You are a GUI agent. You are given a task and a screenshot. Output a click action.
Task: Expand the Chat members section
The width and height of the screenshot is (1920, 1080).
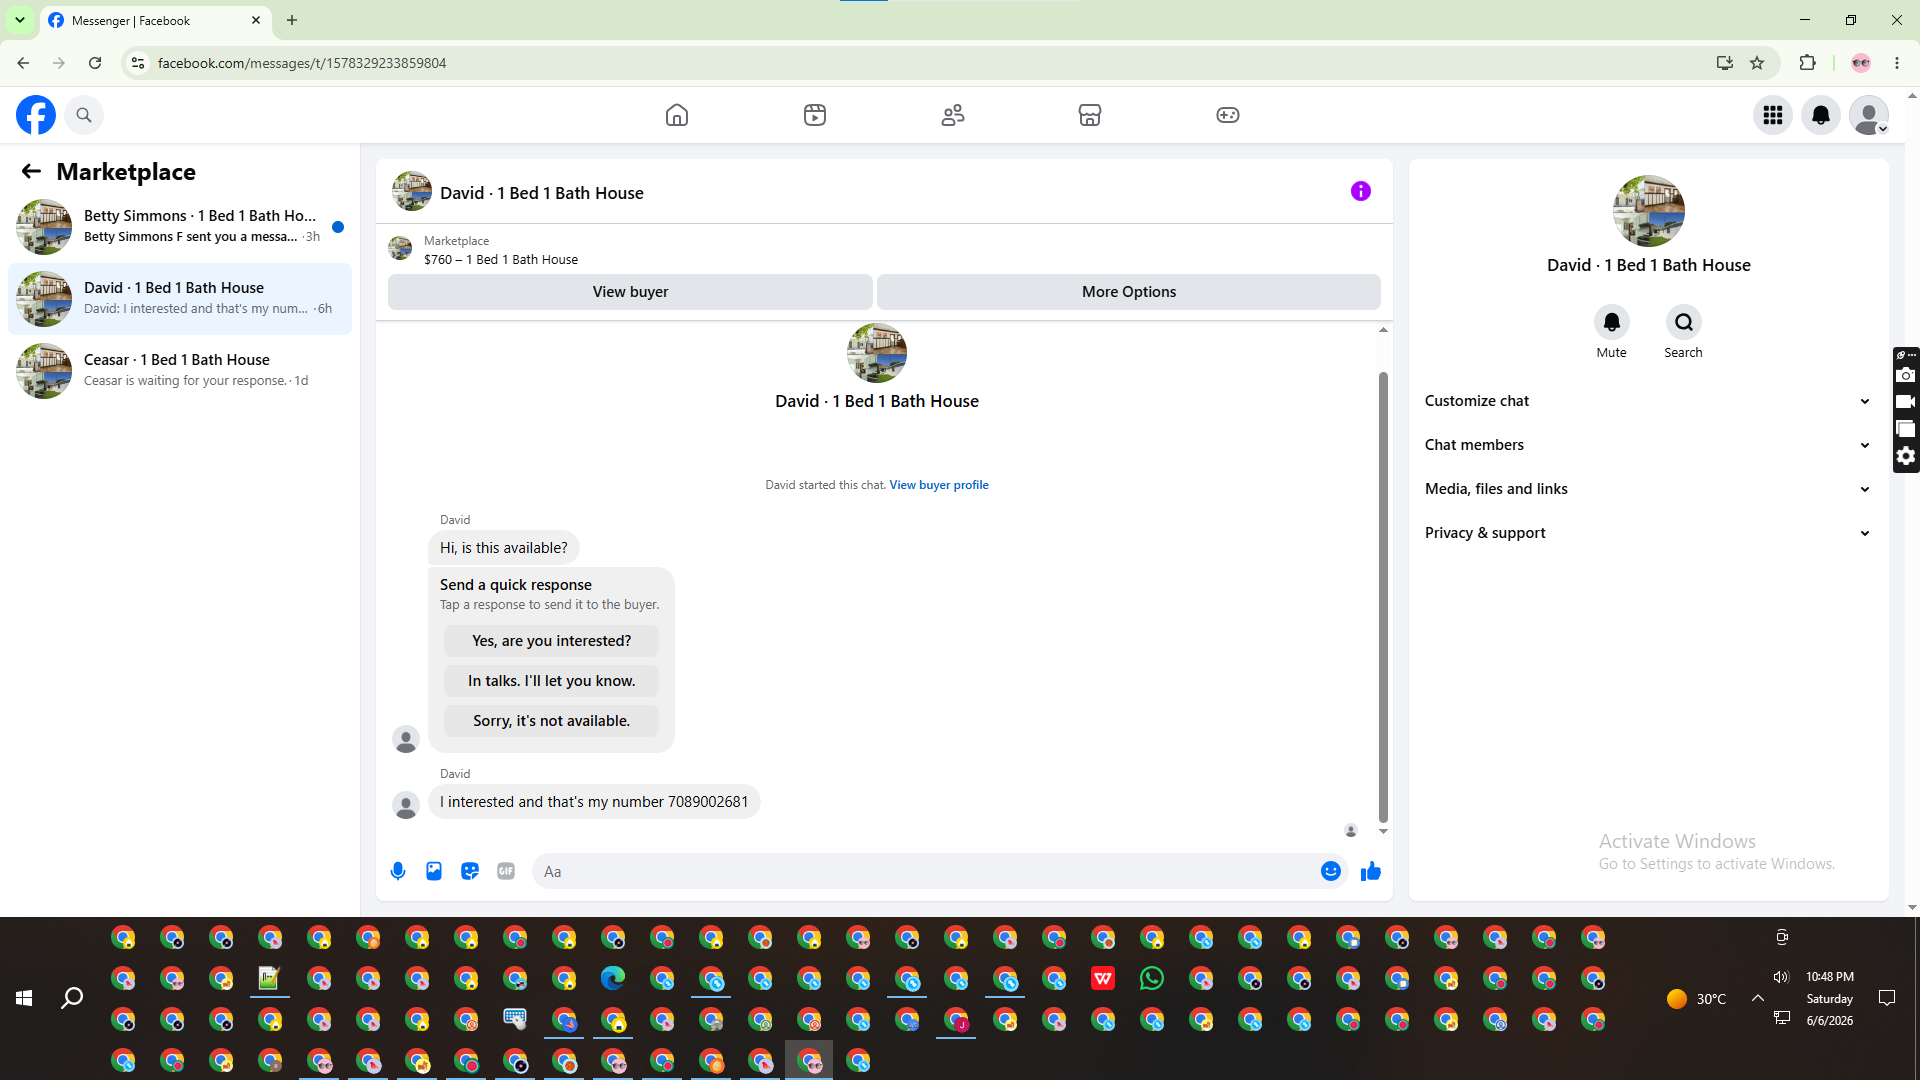point(1649,445)
